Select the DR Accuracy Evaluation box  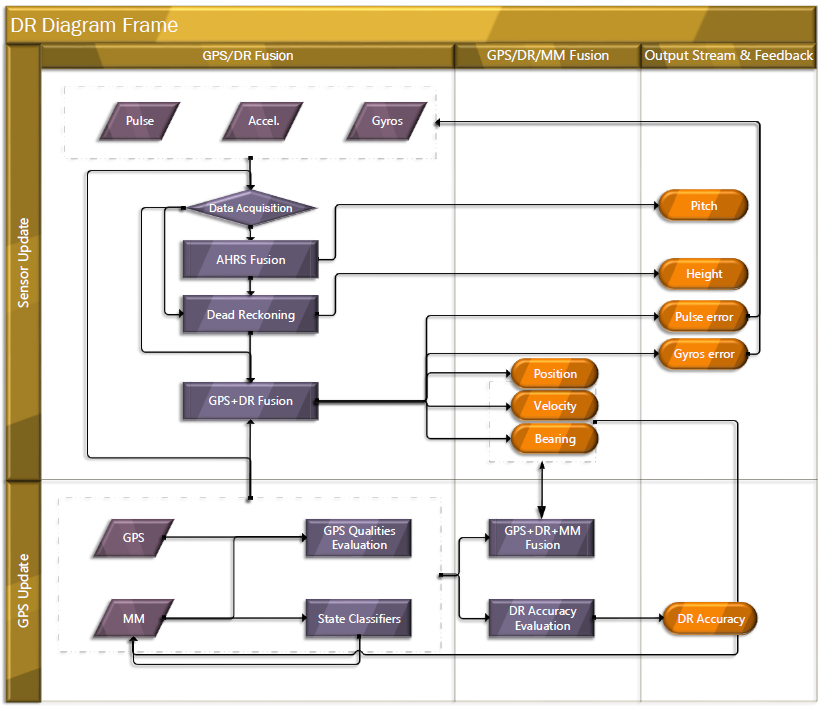pos(542,618)
